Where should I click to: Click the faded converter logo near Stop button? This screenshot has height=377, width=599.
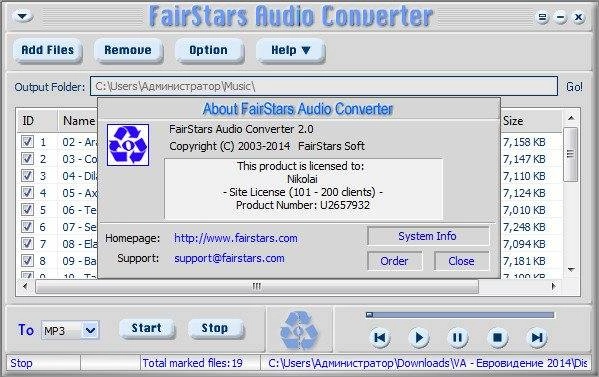(x=299, y=331)
